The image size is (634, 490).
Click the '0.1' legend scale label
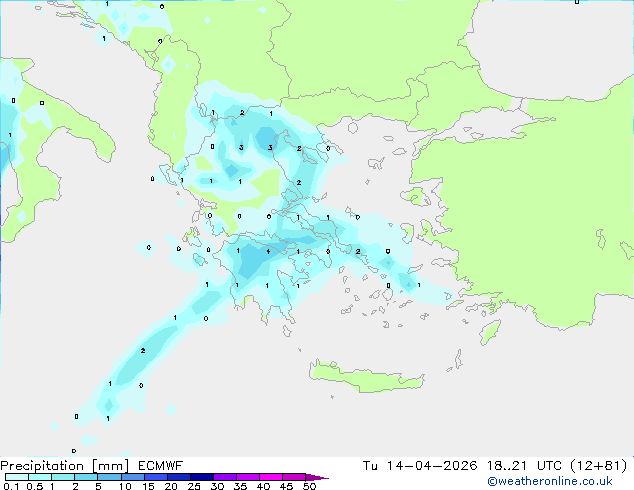coord(11,486)
